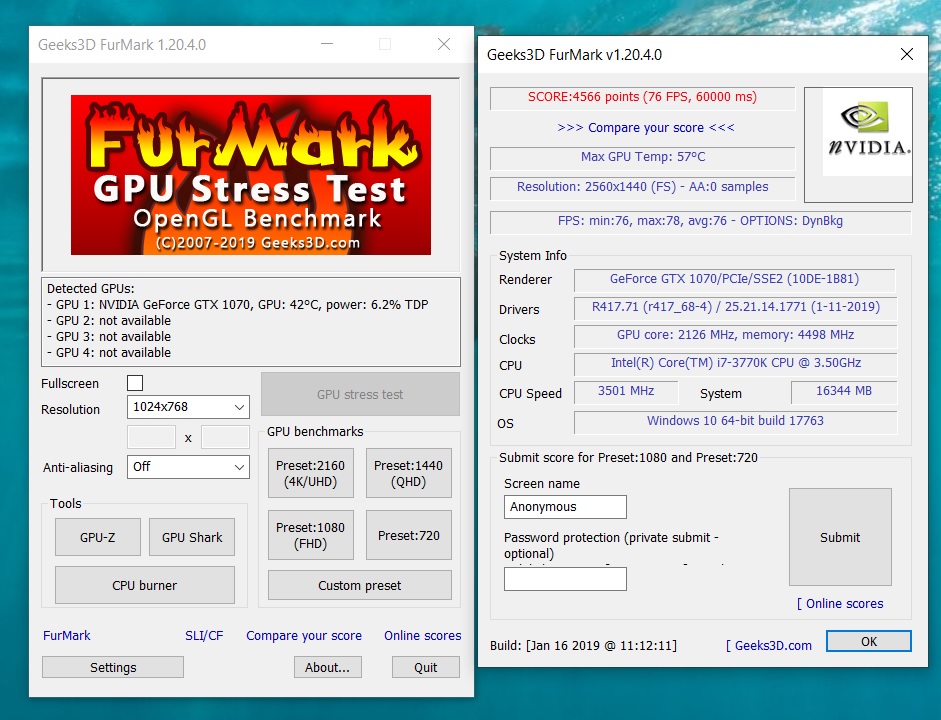Click the custom resolution width field

coord(151,437)
